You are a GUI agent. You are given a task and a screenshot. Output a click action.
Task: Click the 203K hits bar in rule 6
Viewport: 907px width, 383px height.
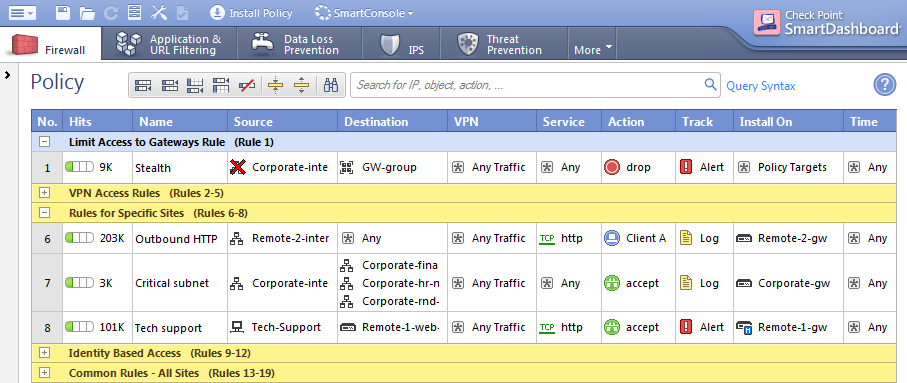click(79, 238)
